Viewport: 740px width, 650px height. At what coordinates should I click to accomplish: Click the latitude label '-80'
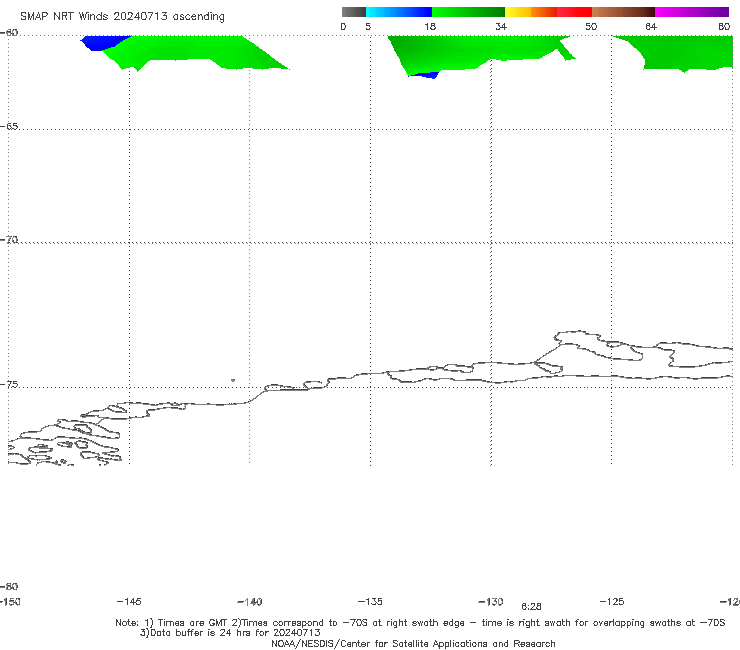coord(9,587)
